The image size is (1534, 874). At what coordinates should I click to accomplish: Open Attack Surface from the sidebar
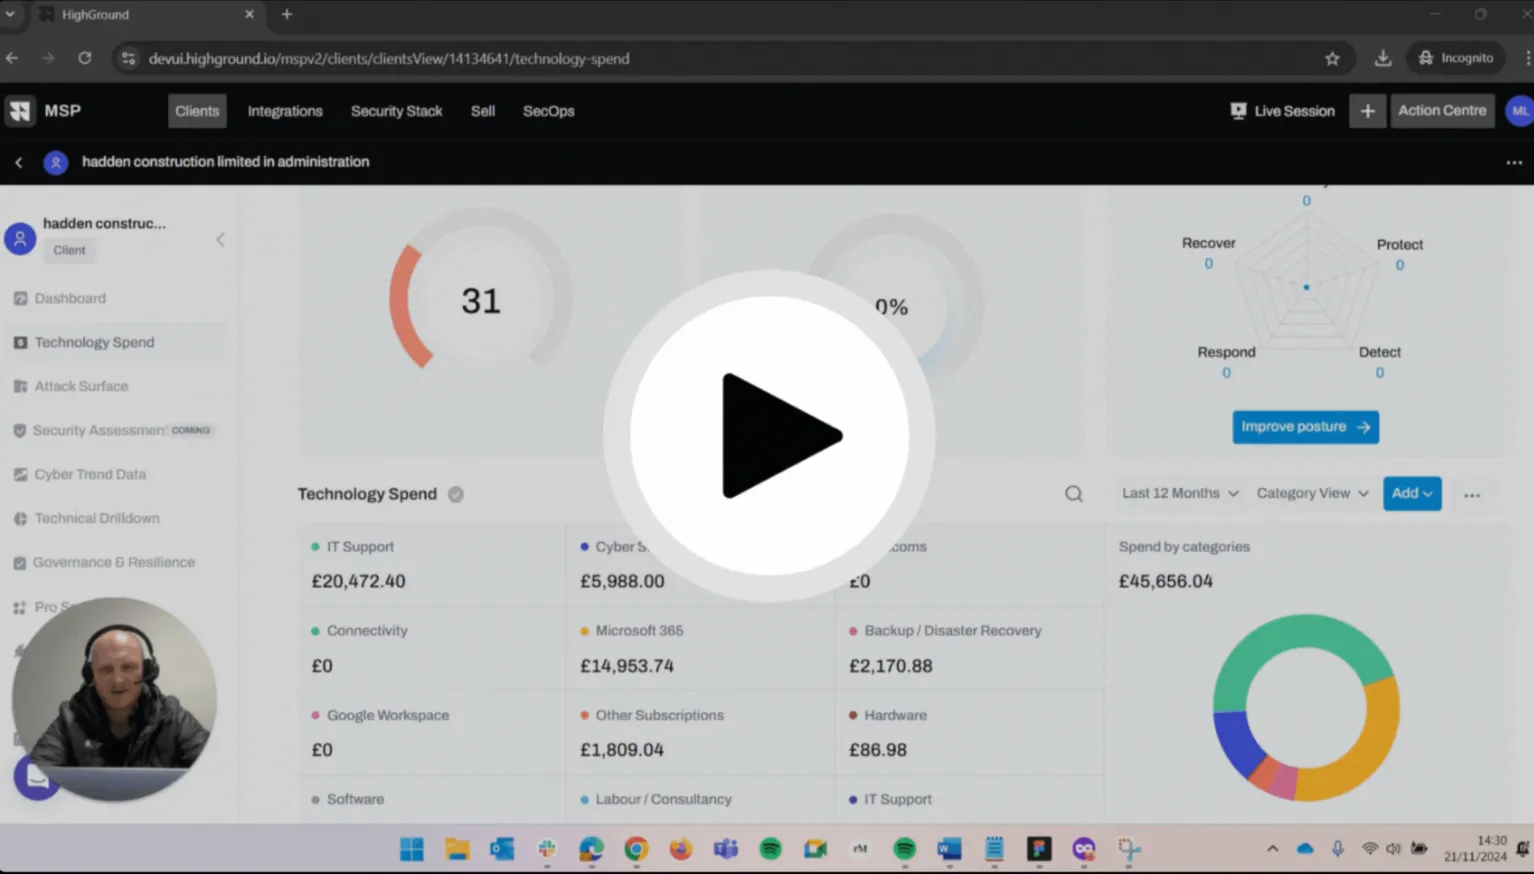[82, 386]
